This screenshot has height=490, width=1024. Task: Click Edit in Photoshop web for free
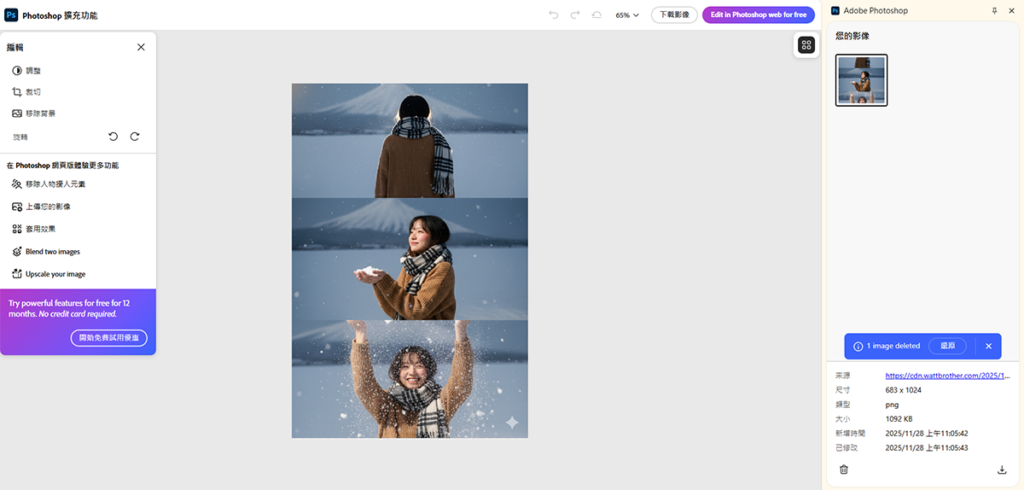[x=758, y=15]
